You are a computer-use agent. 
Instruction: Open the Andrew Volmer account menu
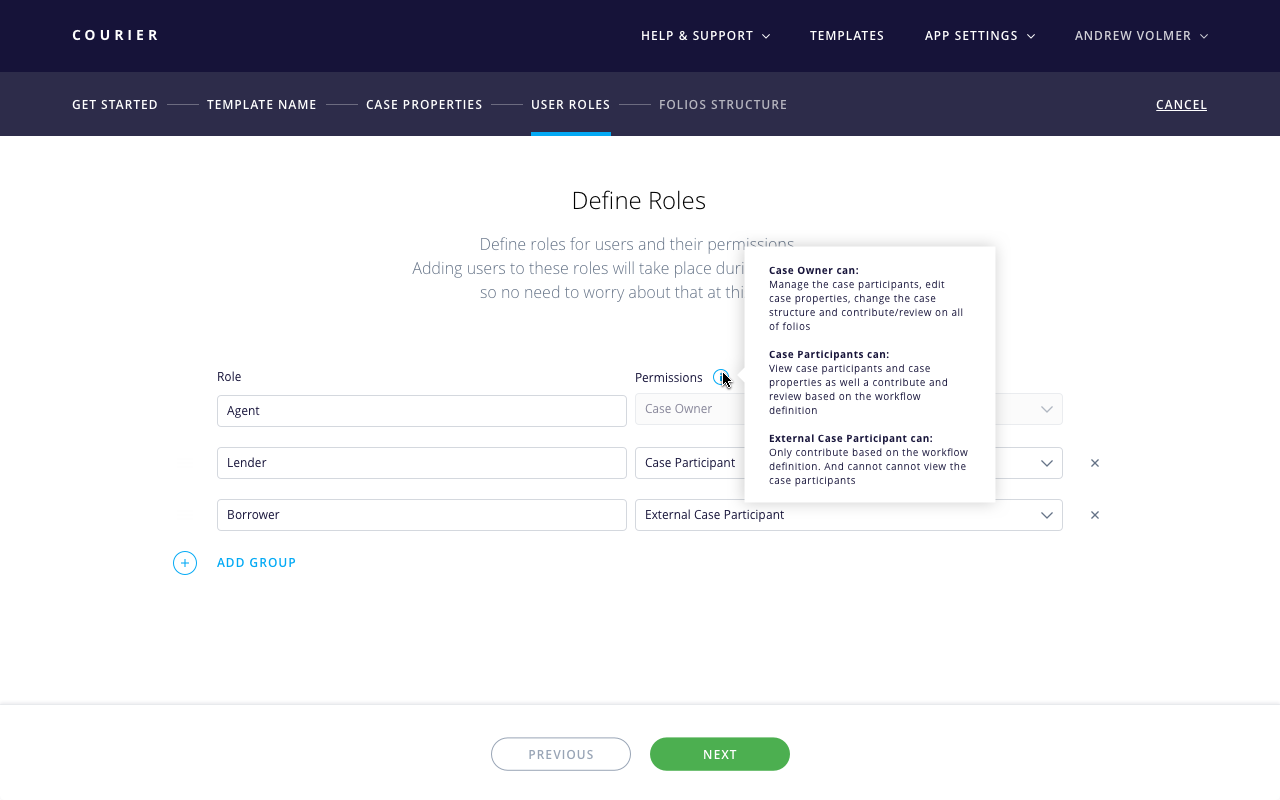pos(1141,36)
